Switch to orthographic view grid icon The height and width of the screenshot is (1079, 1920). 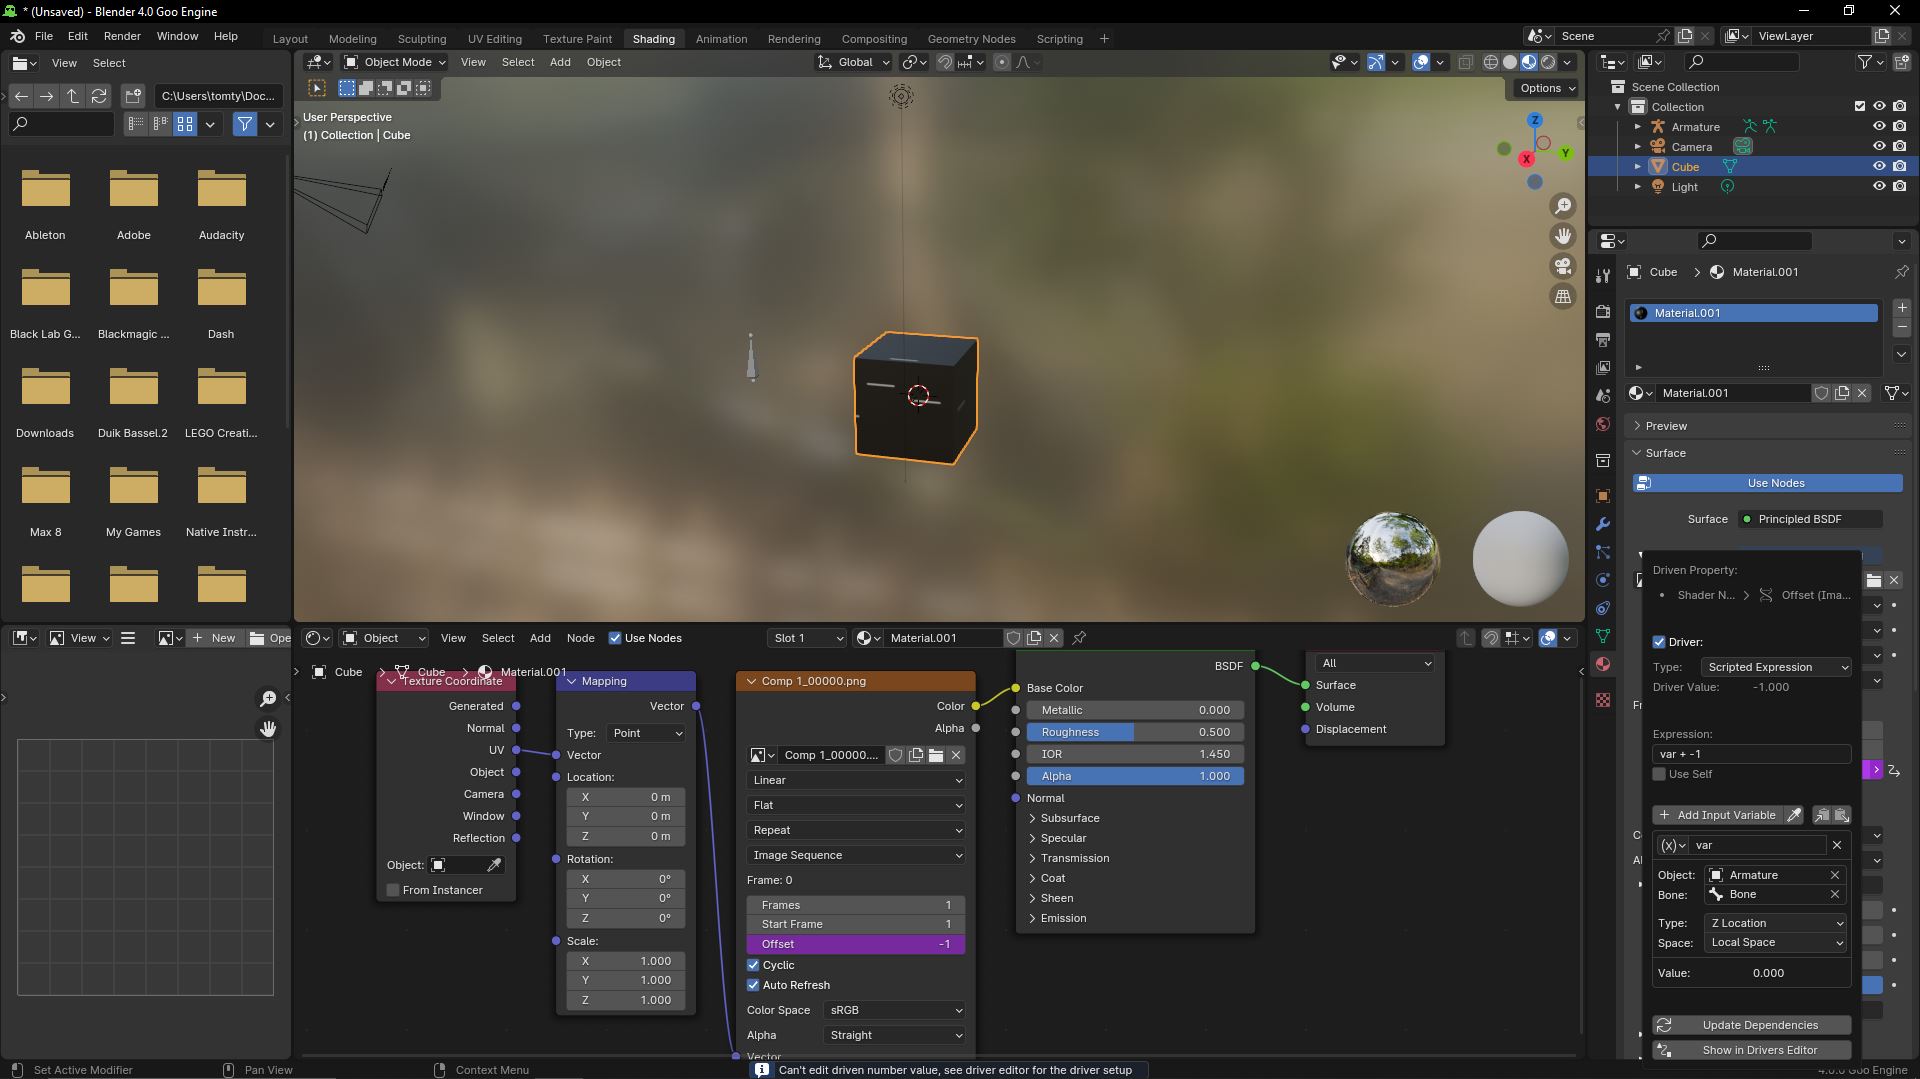(1562, 296)
